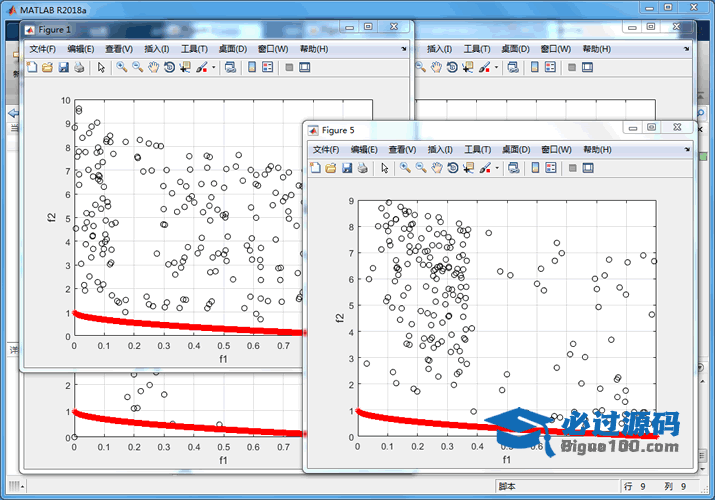Save Figure 5 with the disk icon
The image size is (715, 500).
(347, 168)
